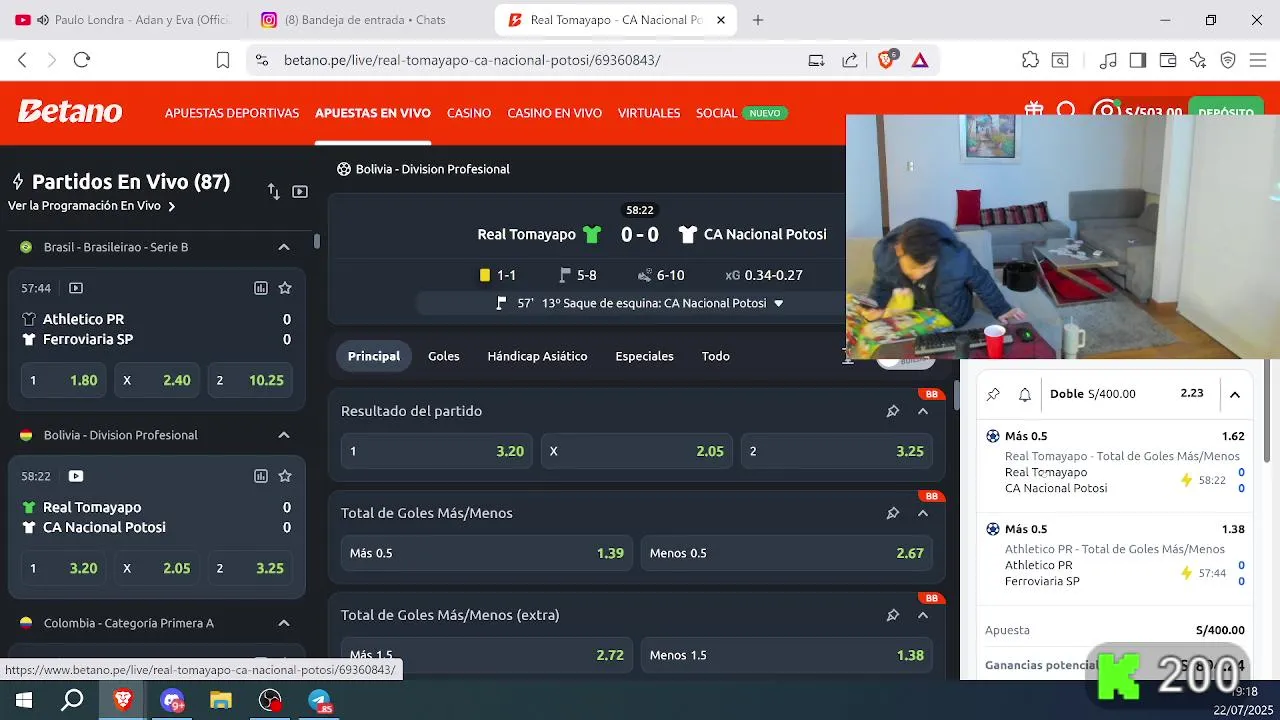Select the Principal markets tab

coord(374,356)
